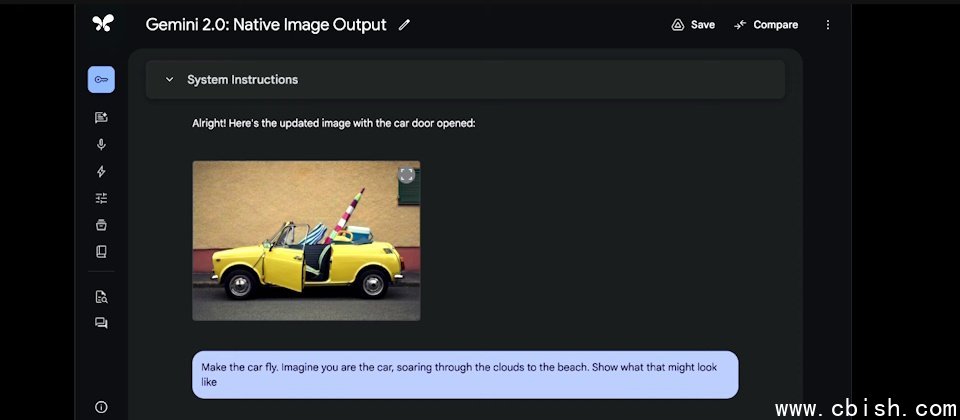960x420 pixels.
Task: Open the create prompt sidebar icon
Action: [x=101, y=118]
